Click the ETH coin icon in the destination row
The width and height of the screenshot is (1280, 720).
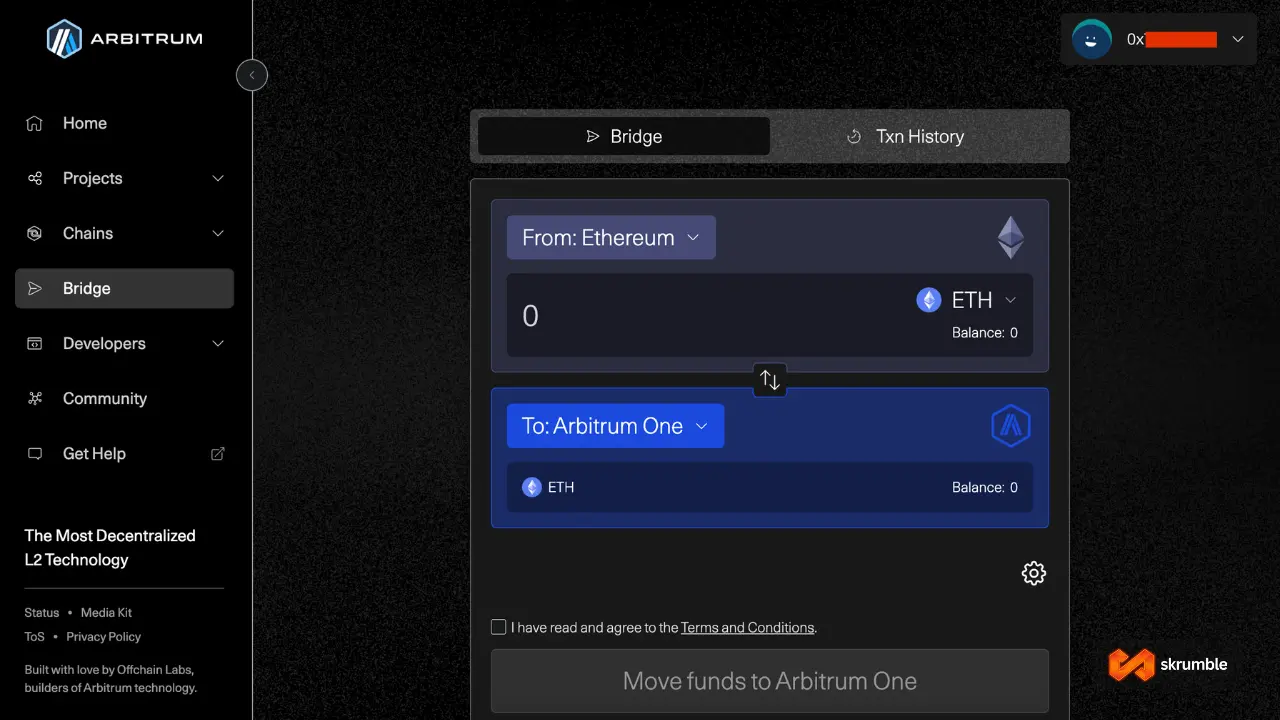point(532,487)
